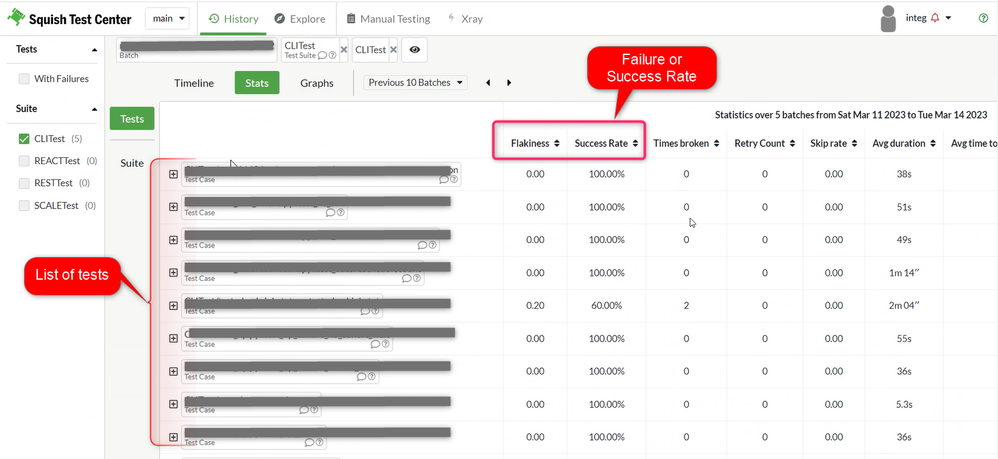Click the partially visible Avg time to column header
This screenshot has width=998, height=459.
pos(974,144)
